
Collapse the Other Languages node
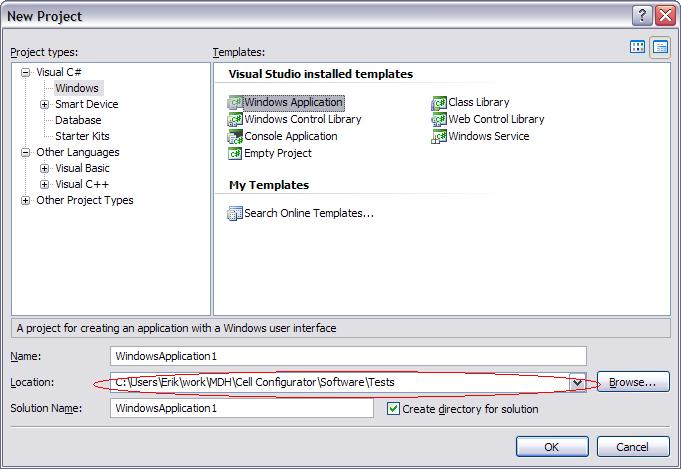[x=26, y=152]
